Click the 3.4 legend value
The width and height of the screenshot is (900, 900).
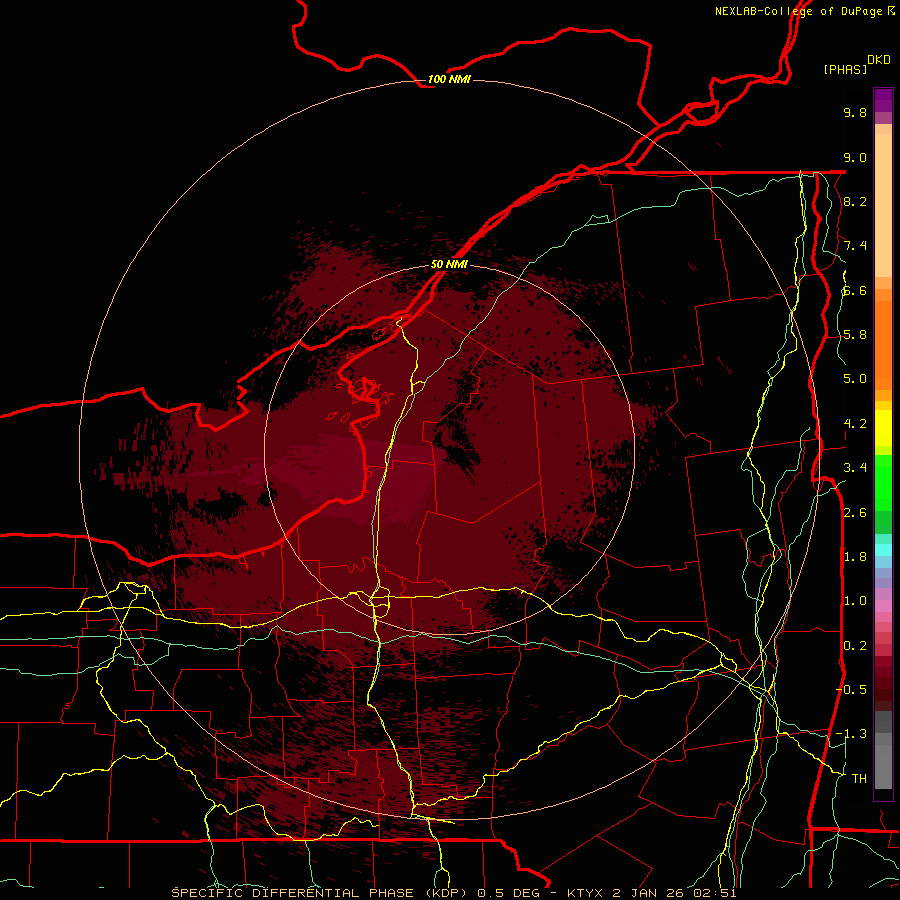tap(855, 468)
